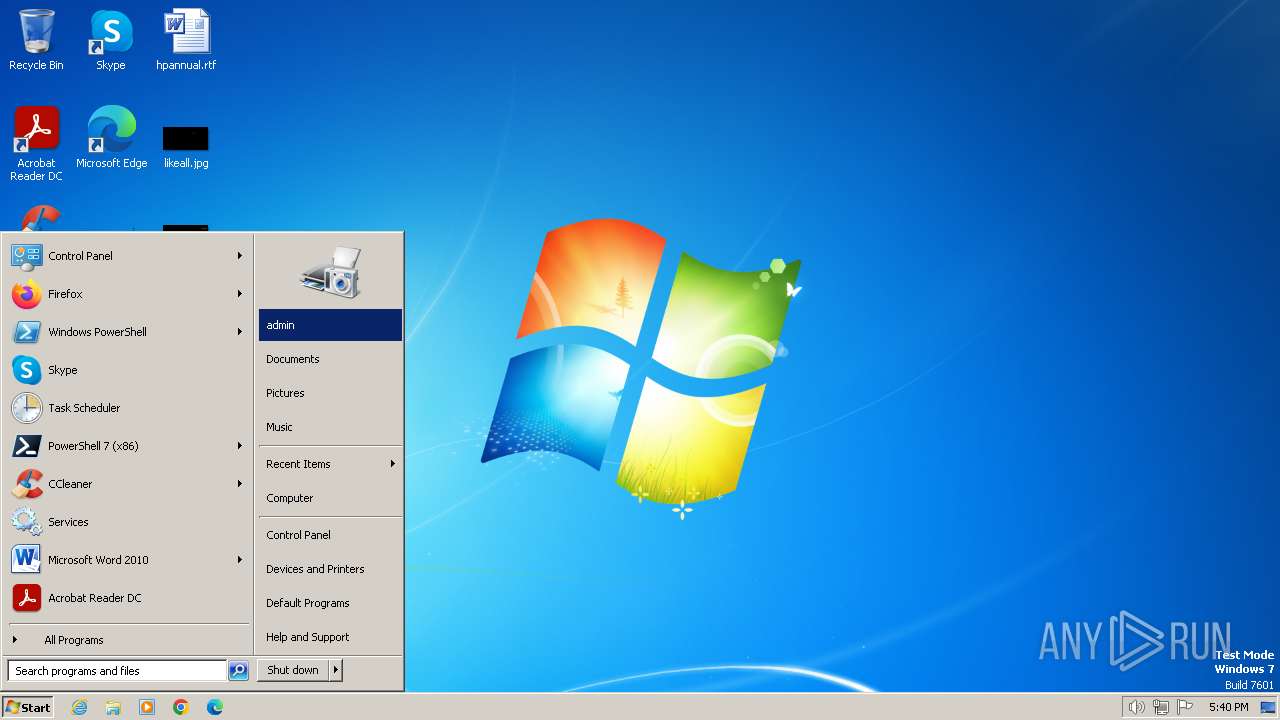Click the user account picture
Screen dimensions: 1280x720
pyautogui.click(x=330, y=271)
